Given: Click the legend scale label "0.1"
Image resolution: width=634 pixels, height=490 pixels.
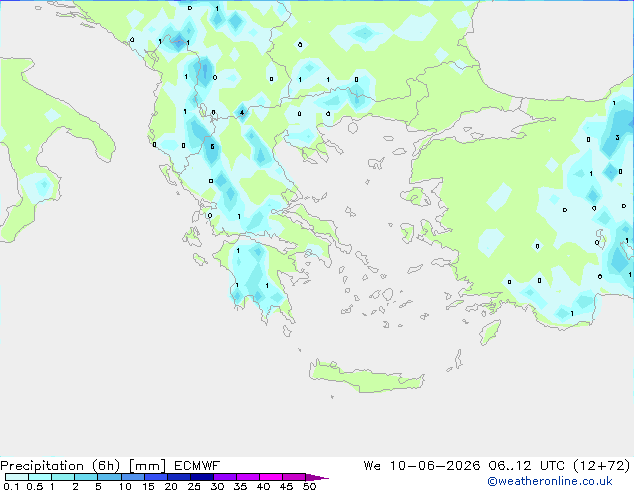Looking at the screenshot, I should [11, 486].
